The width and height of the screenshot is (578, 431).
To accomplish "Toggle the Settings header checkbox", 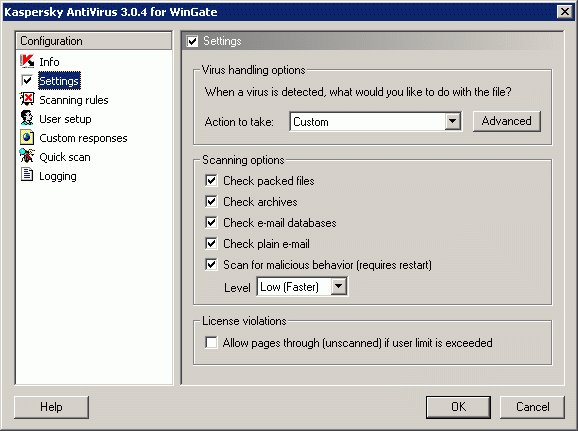I will point(192,41).
